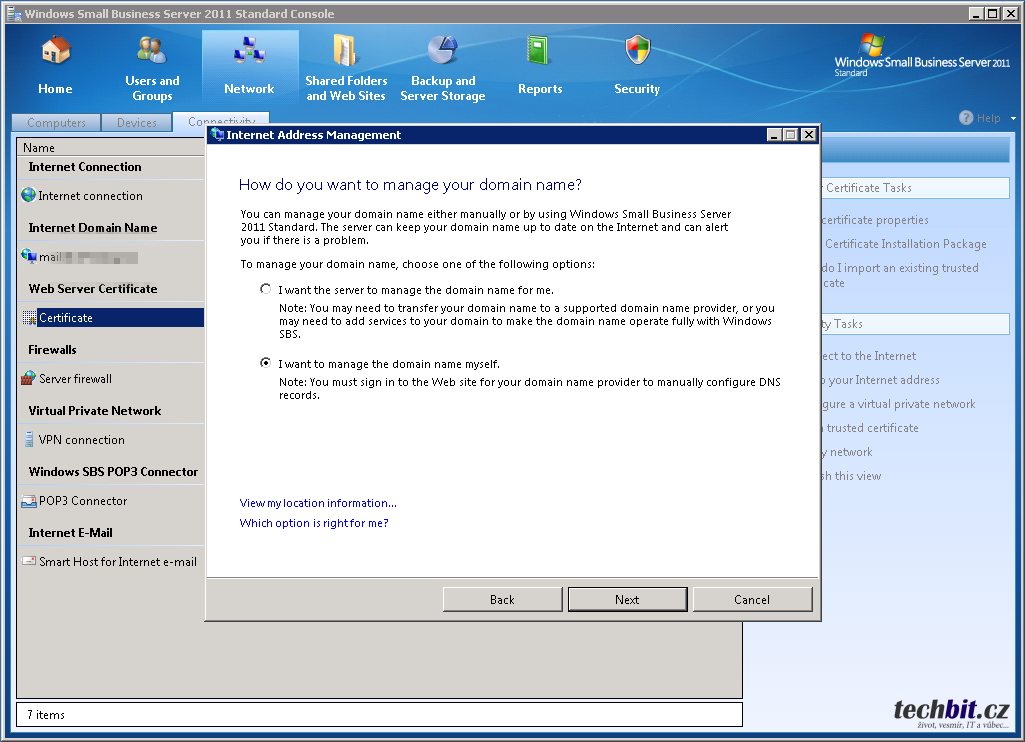Open Shared Folders and Web Sites icon
The height and width of the screenshot is (742, 1025).
click(345, 49)
